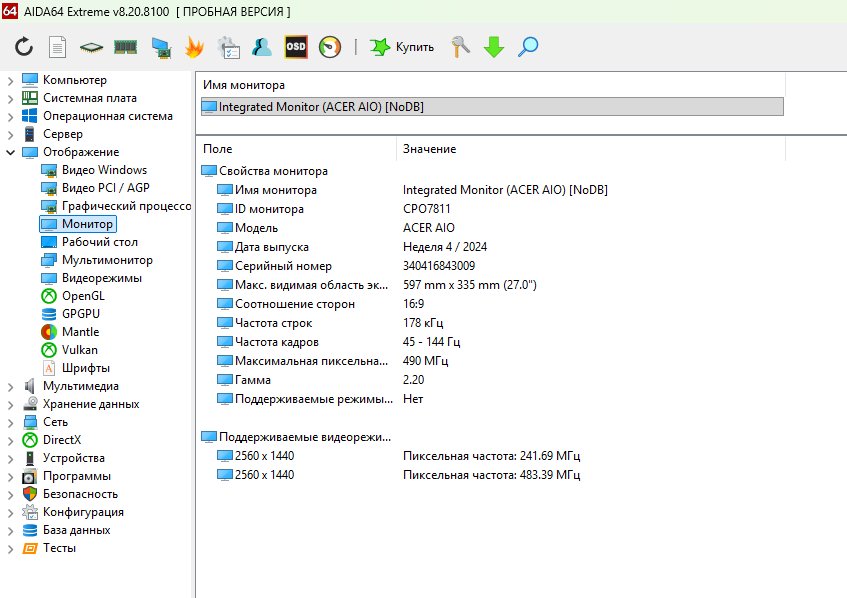Screen dimensions: 847x598
Task: Select row with pixel frequency 483.39 МГц
Action: point(399,475)
